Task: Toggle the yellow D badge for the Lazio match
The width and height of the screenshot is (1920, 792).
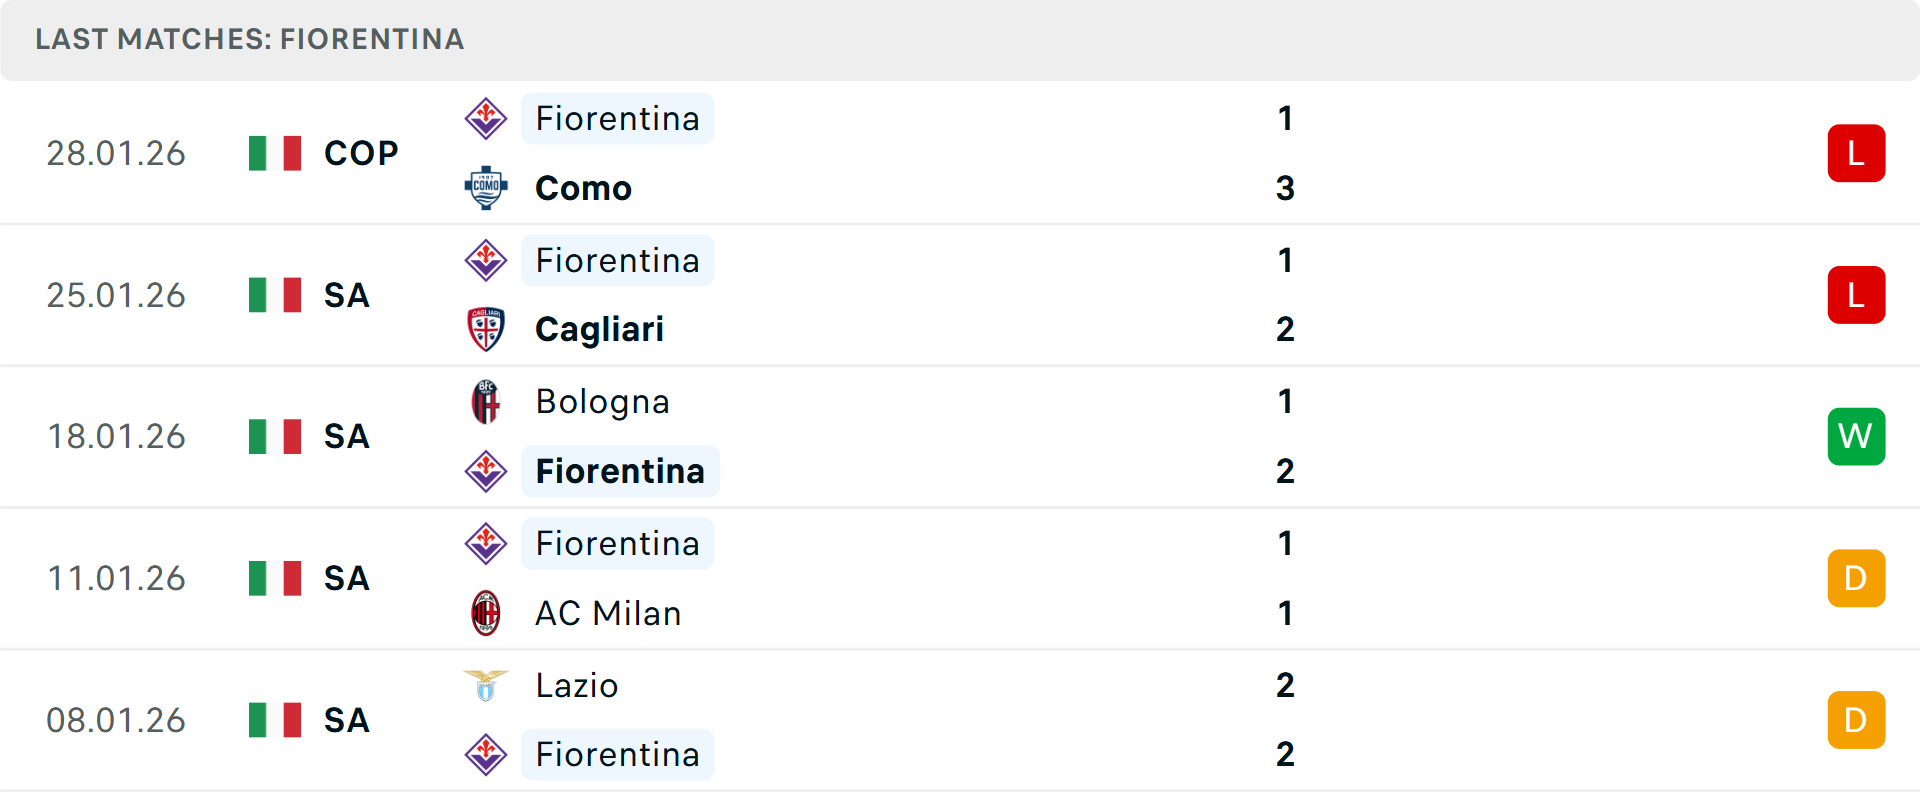Action: point(1857,720)
